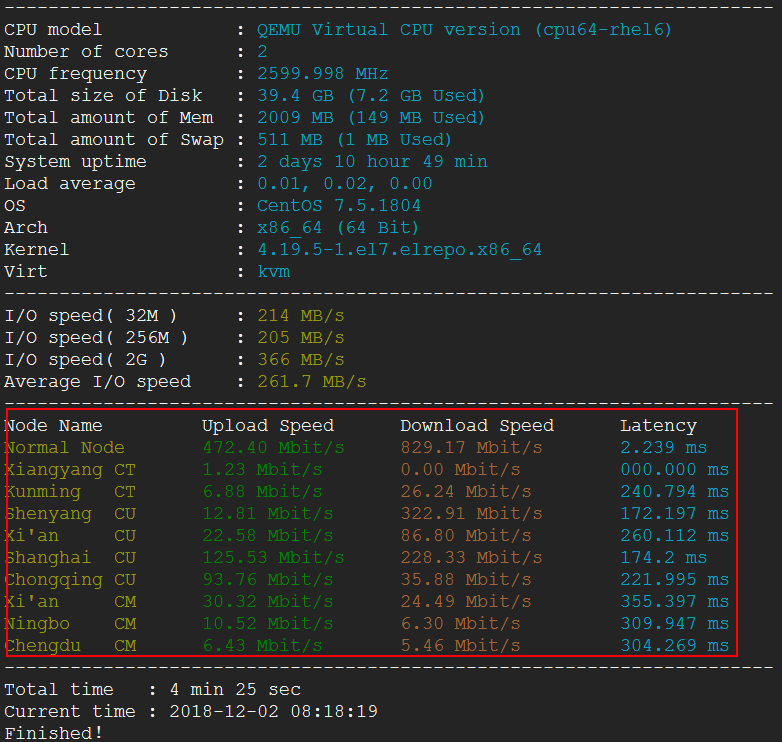Click the Download Speed column header

pyautogui.click(x=477, y=426)
